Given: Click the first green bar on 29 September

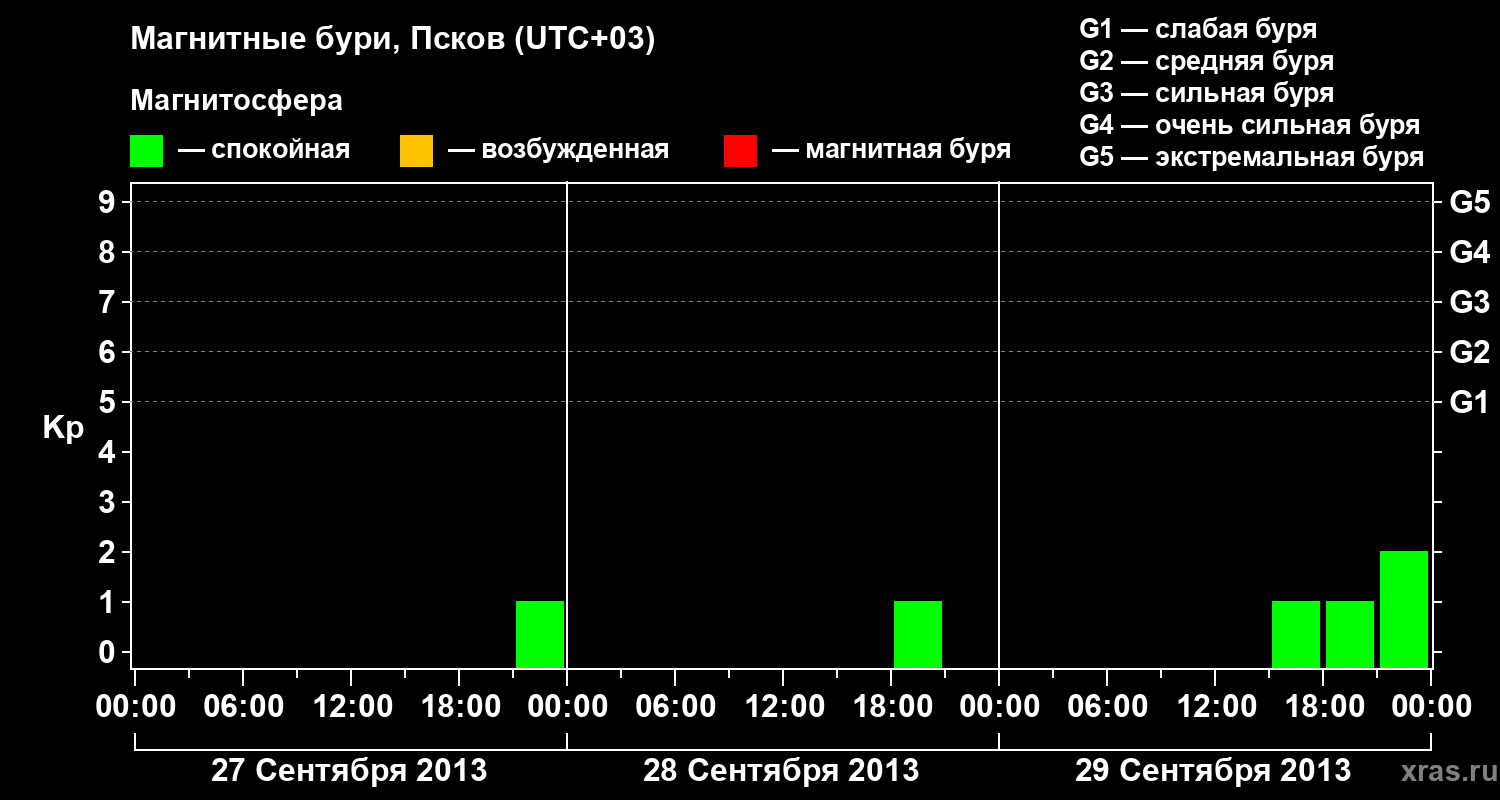Looking at the screenshot, I should pyautogui.click(x=1296, y=634).
